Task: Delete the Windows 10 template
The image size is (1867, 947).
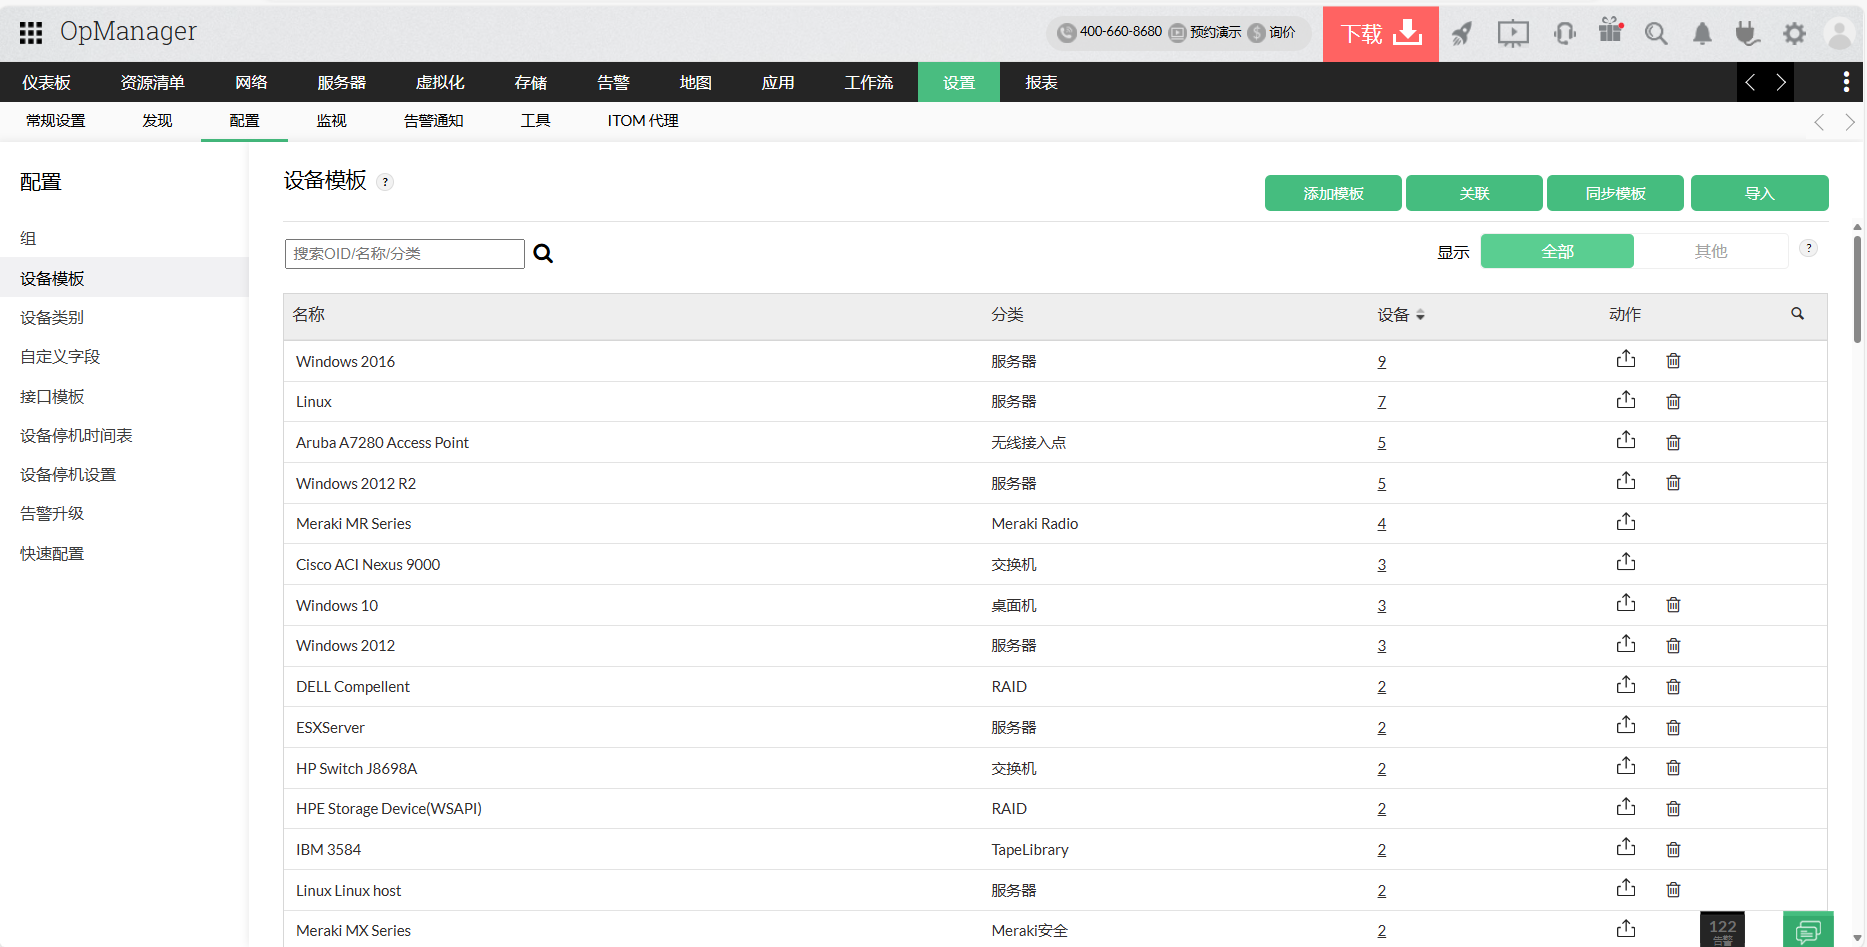Action: pos(1673,604)
